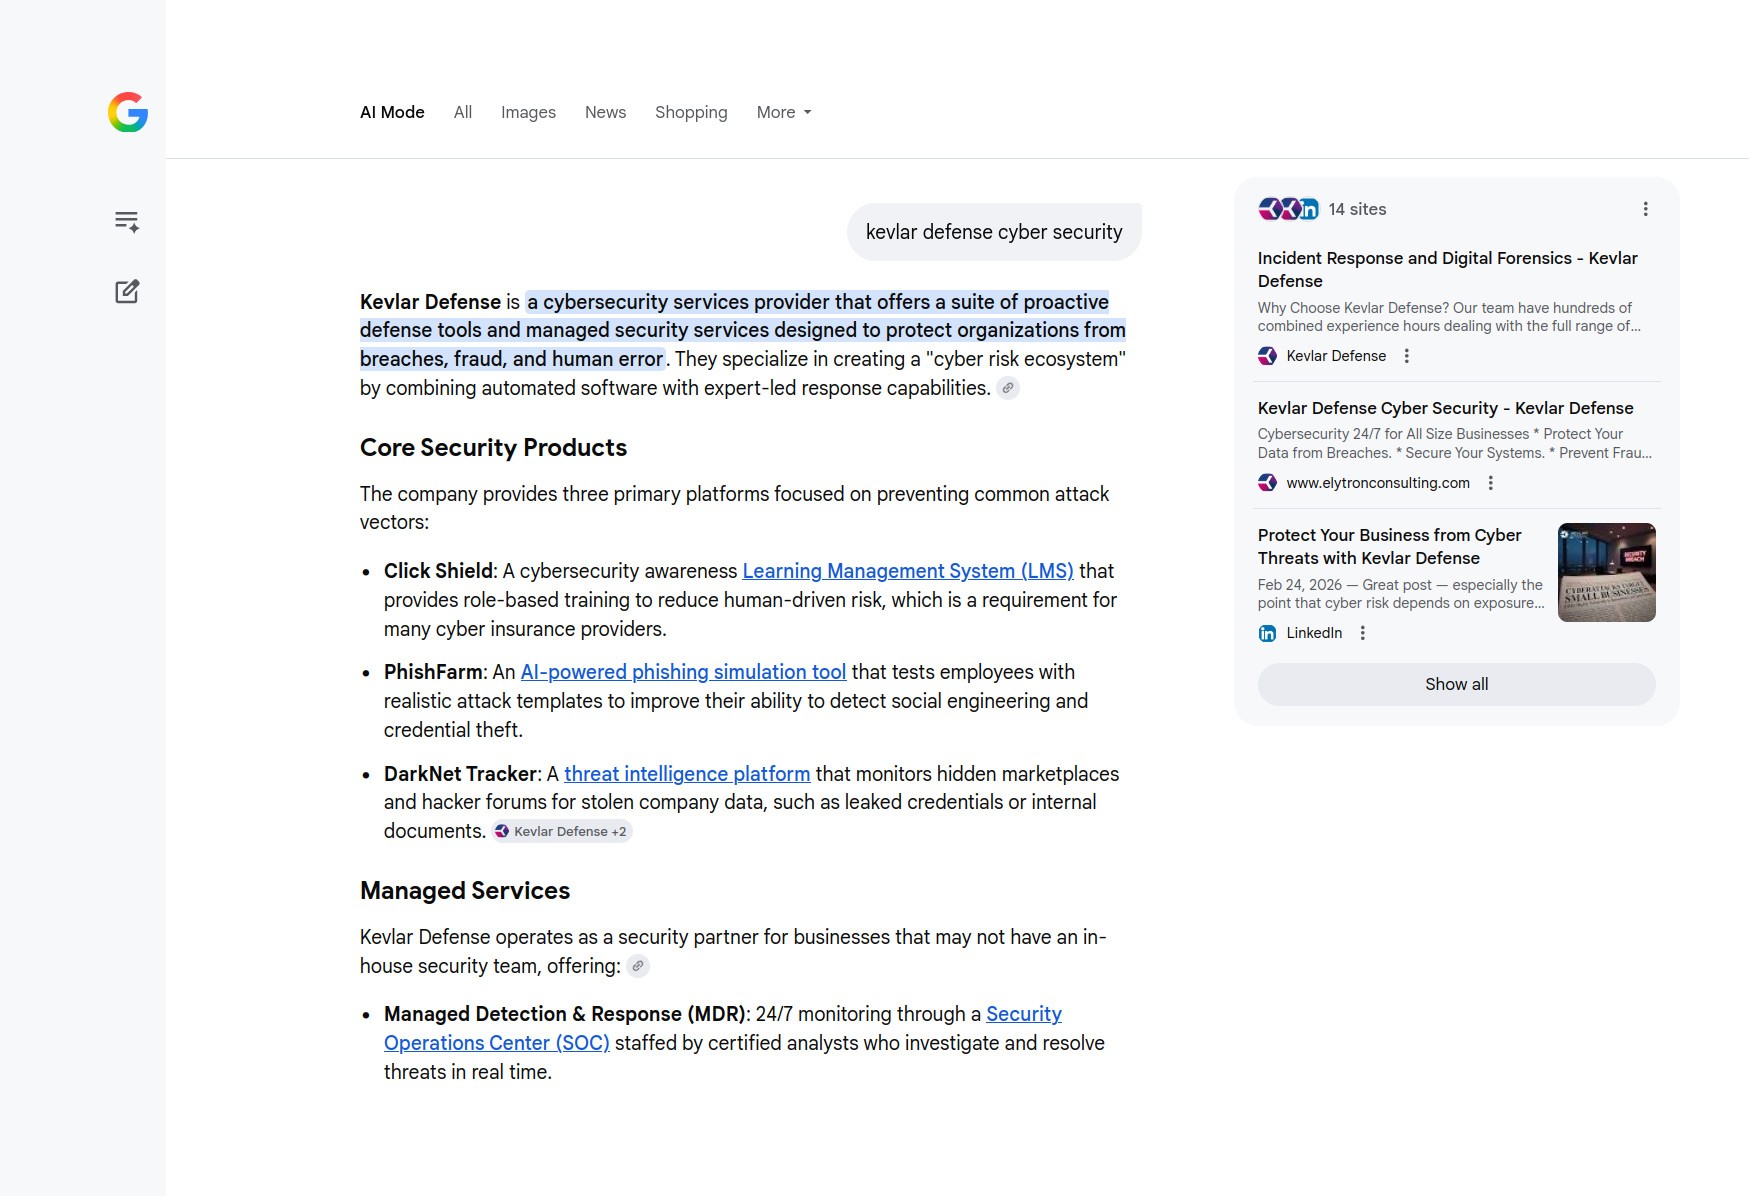Open the threat intelligence platform link

tap(687, 774)
